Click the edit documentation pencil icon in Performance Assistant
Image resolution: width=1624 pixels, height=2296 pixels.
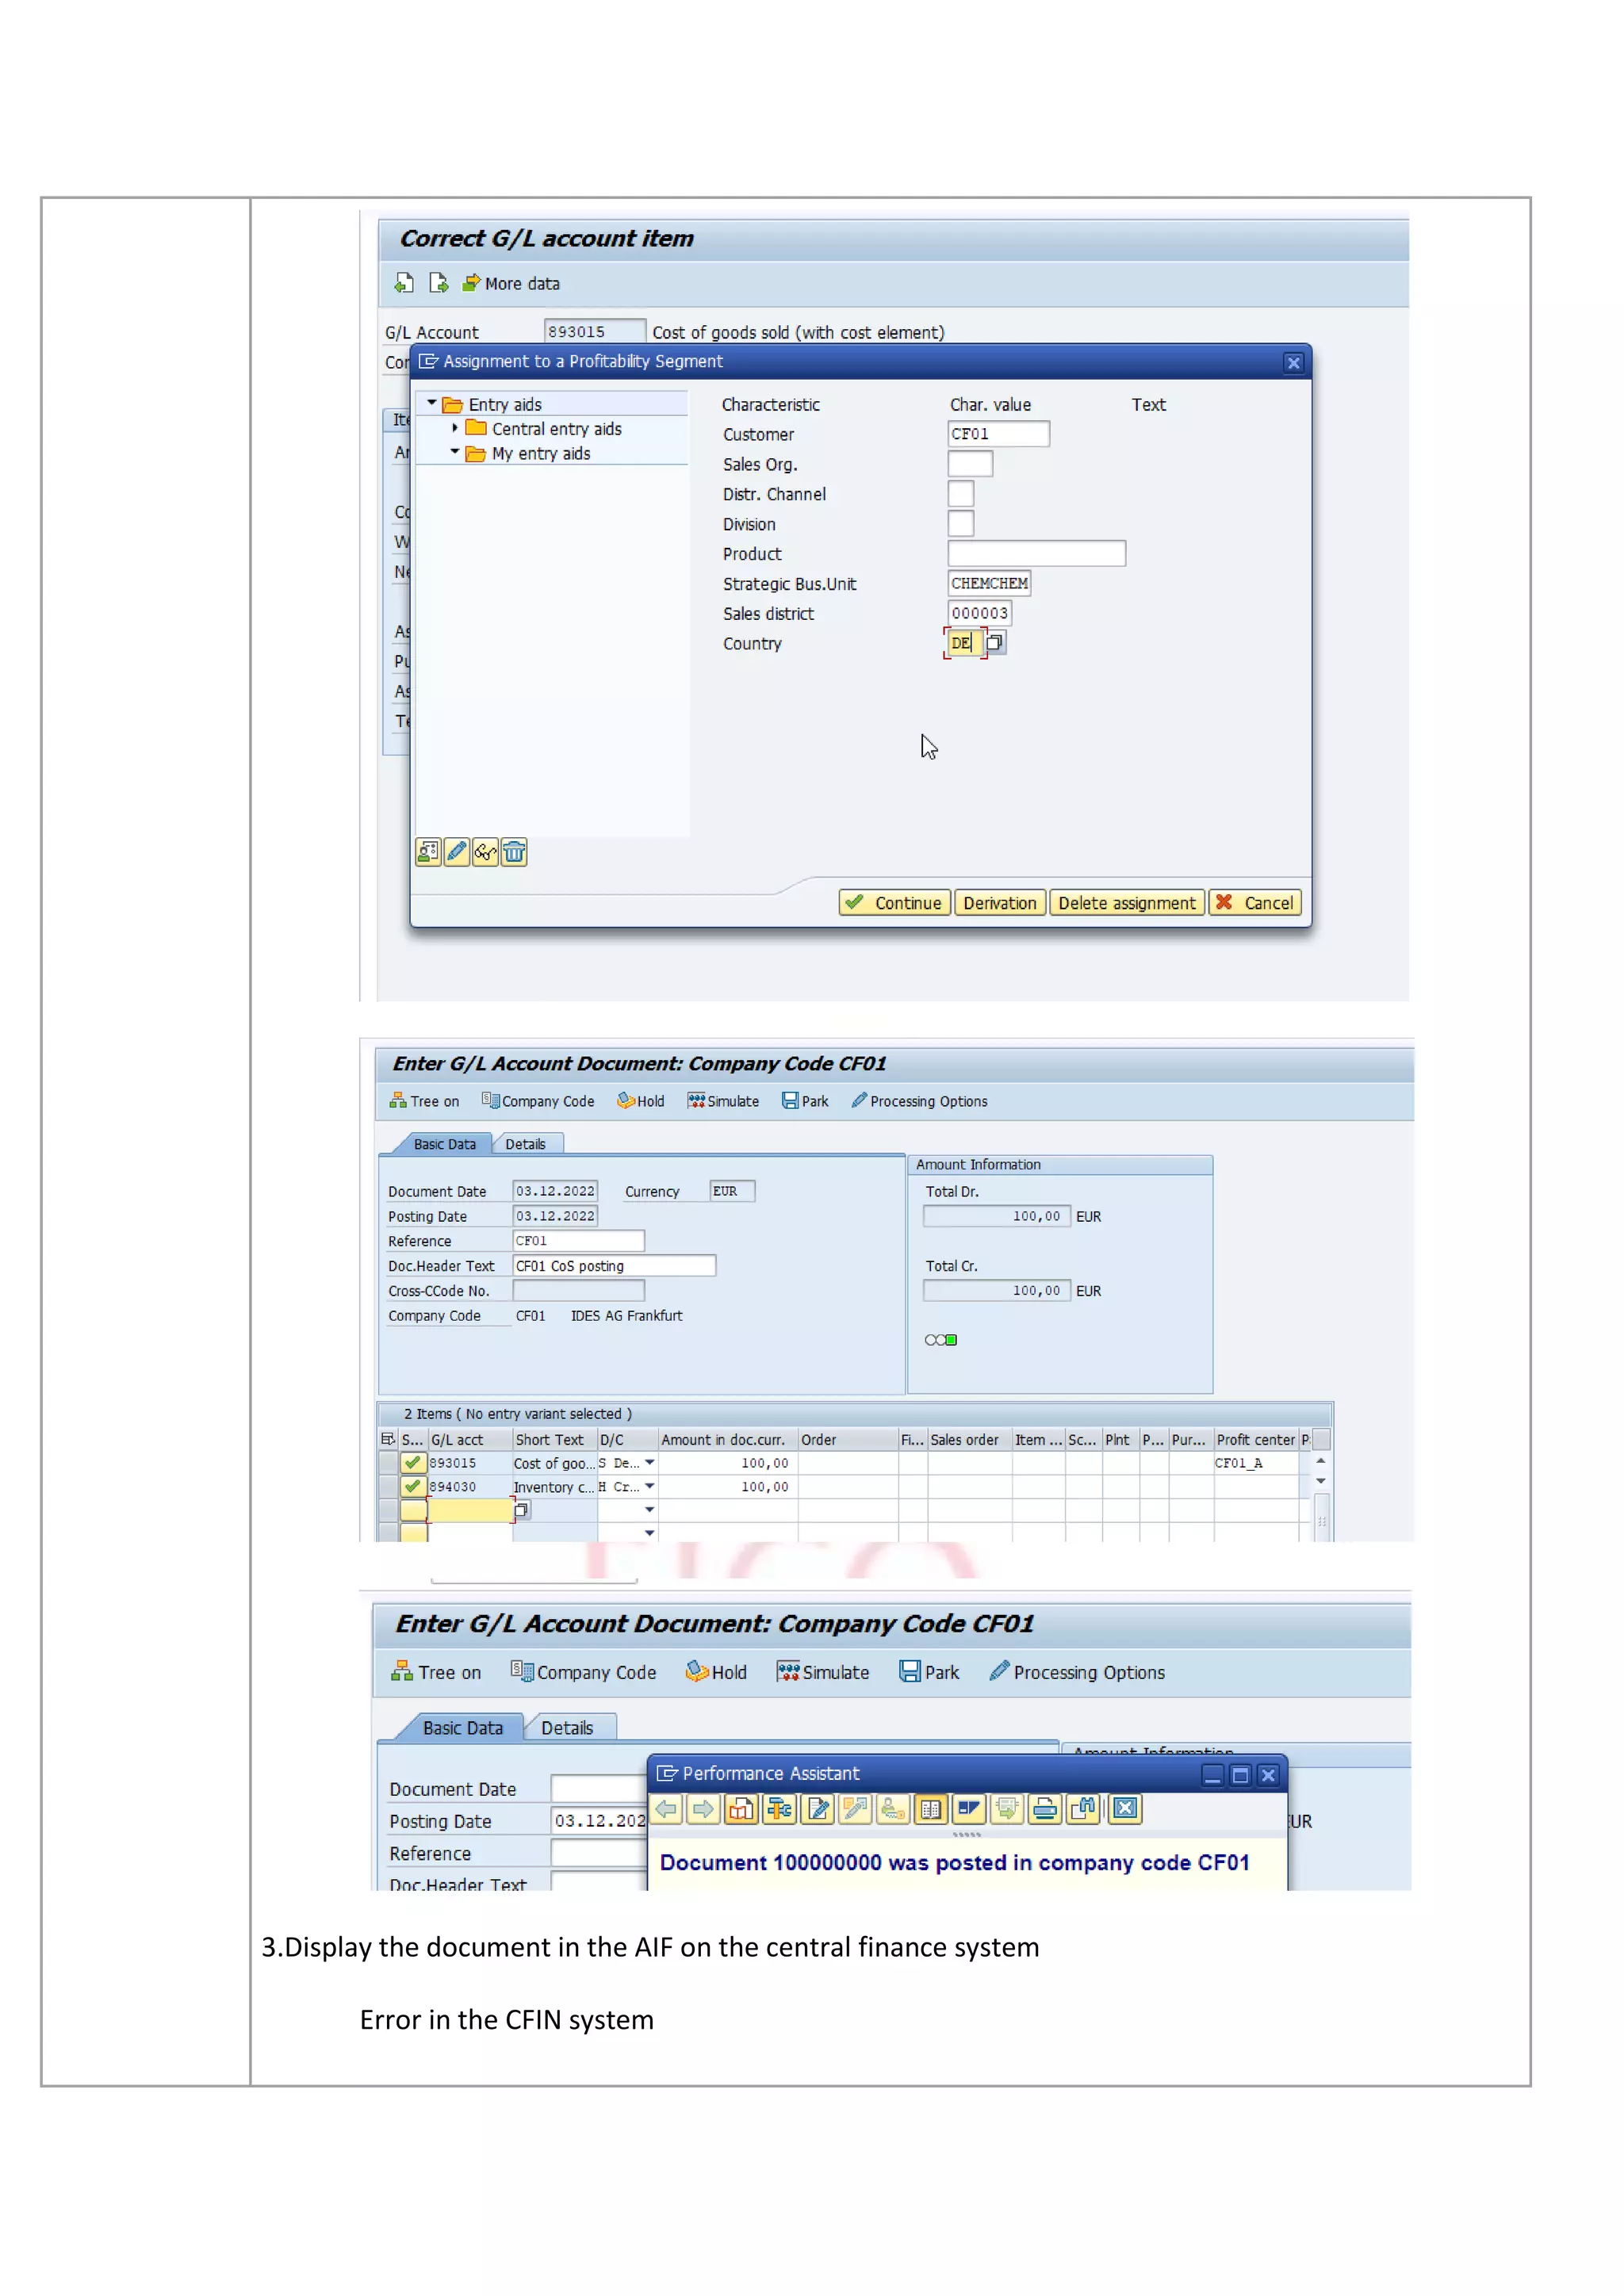[818, 1809]
